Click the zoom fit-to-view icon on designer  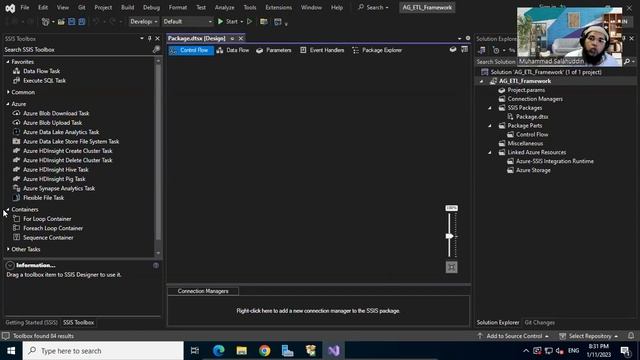(451, 267)
